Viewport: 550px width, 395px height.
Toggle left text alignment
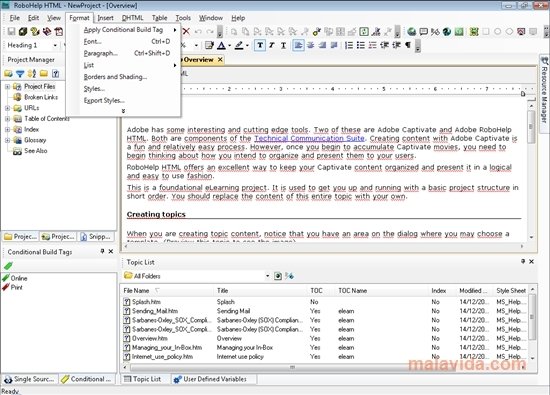(298, 45)
